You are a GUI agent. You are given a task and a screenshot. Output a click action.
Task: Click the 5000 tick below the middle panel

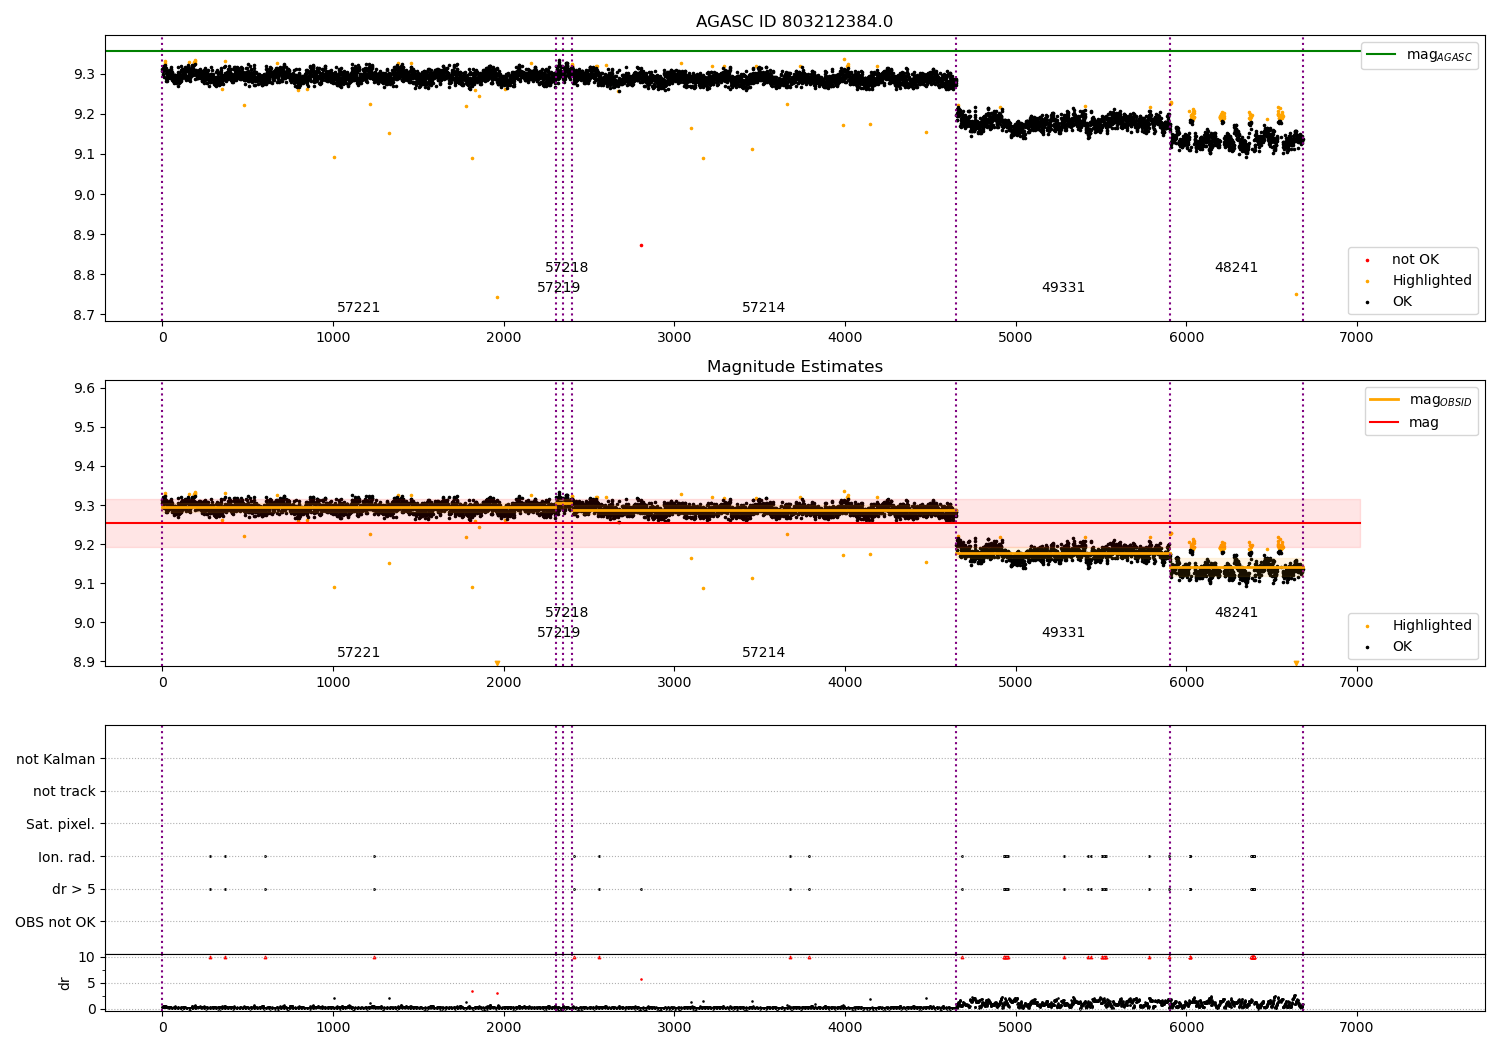(1015, 682)
